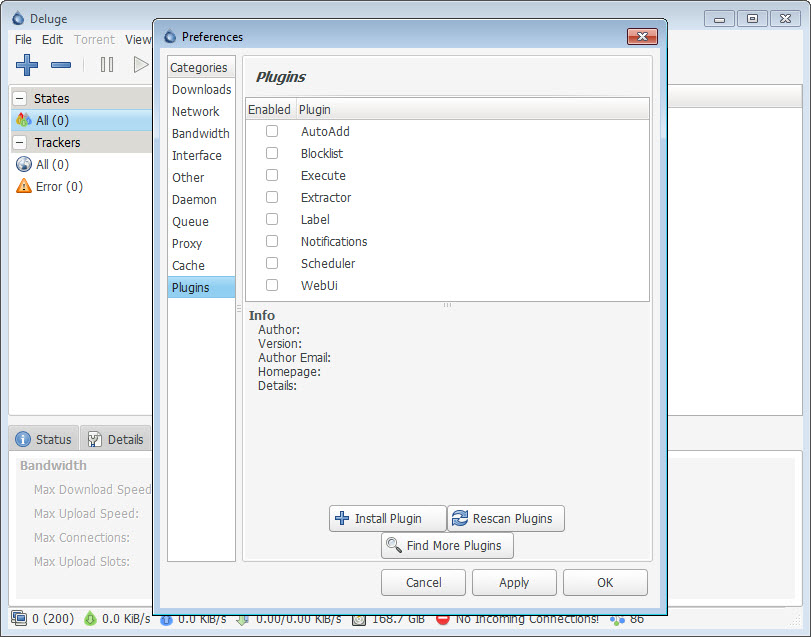Click the Rescan Plugins button
The width and height of the screenshot is (811, 637).
pos(506,519)
